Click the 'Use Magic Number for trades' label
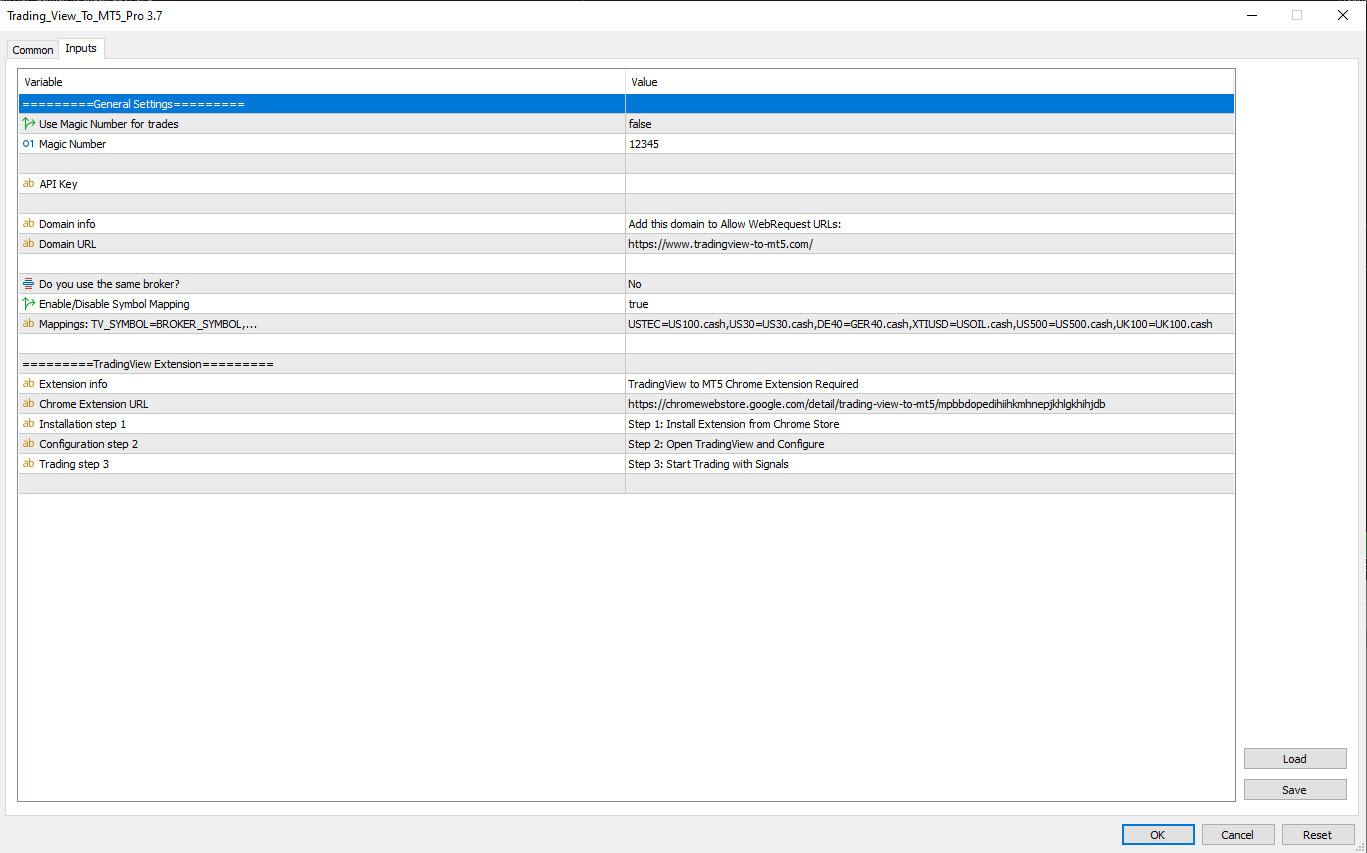This screenshot has width=1367, height=853. (x=109, y=124)
